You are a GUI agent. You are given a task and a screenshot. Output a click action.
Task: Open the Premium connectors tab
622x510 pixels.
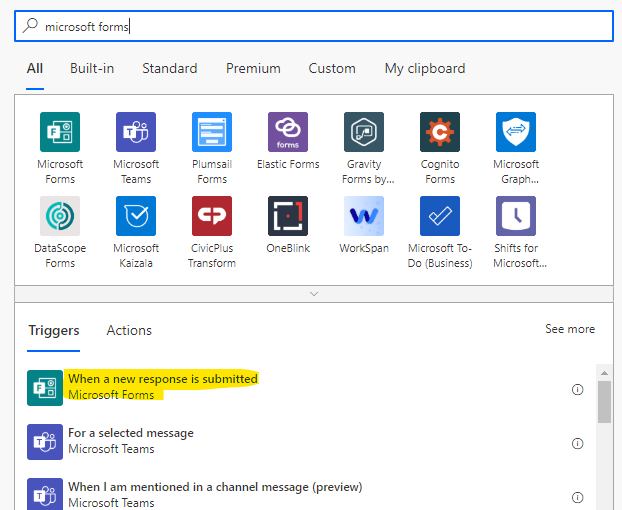tap(253, 69)
